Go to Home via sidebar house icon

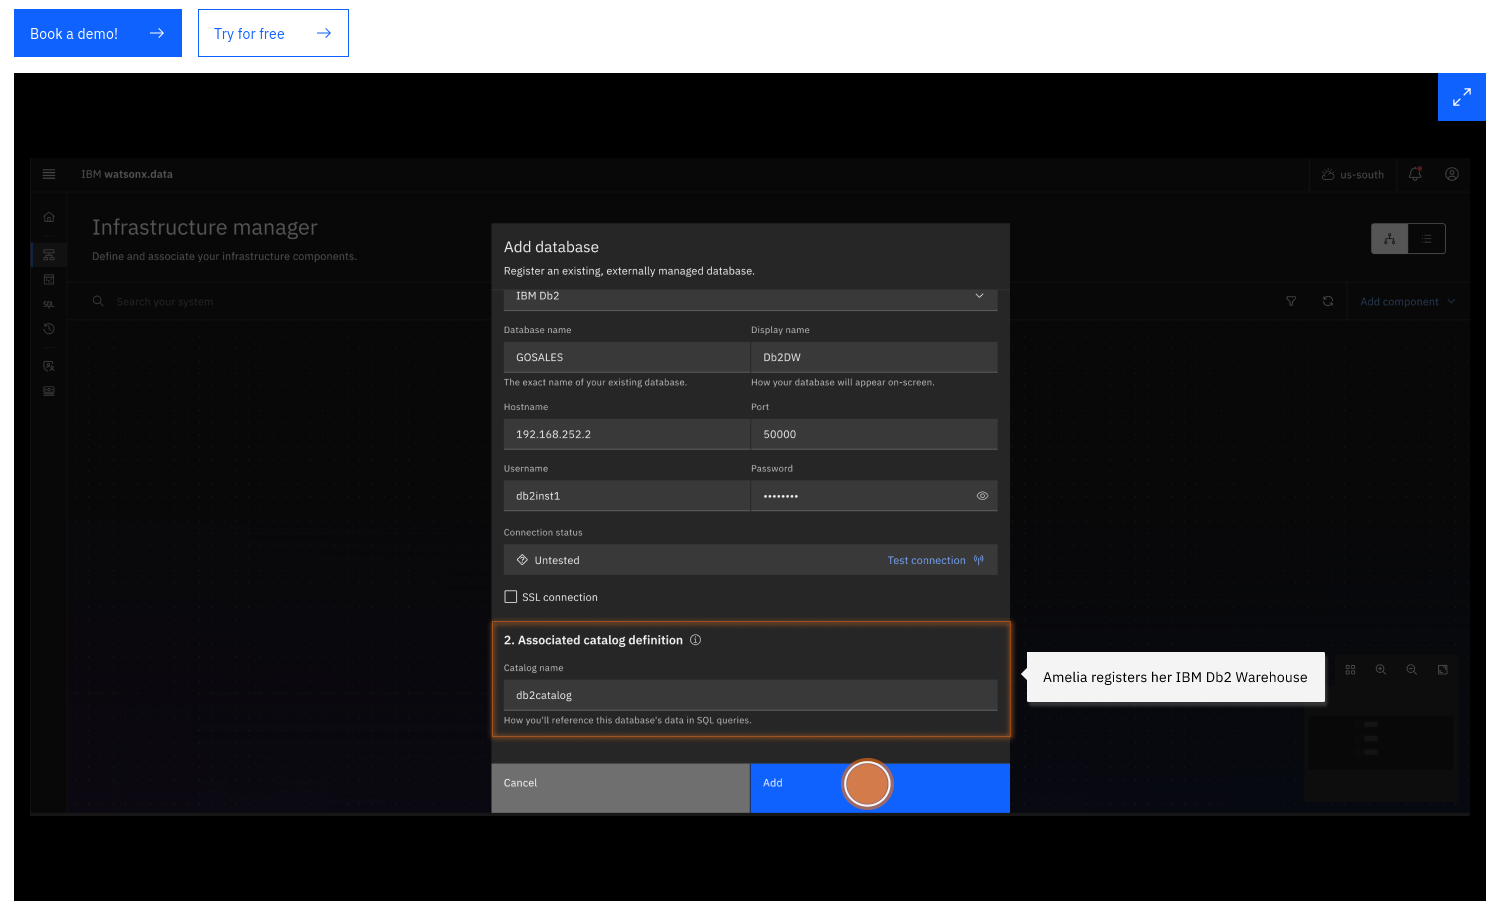click(x=49, y=217)
